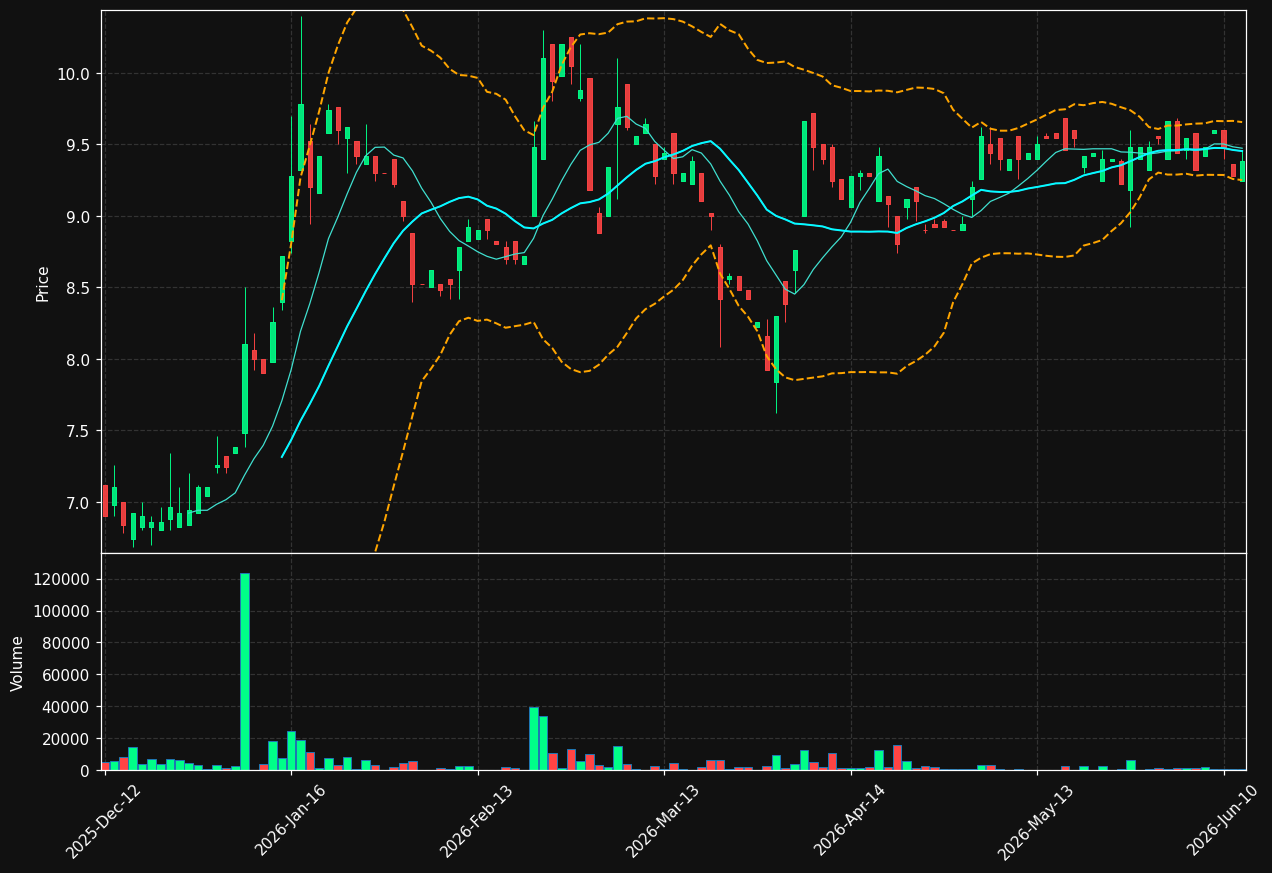Click the 2026-May-13 date label
Viewport: 1272px width, 873px height.
(x=1036, y=821)
